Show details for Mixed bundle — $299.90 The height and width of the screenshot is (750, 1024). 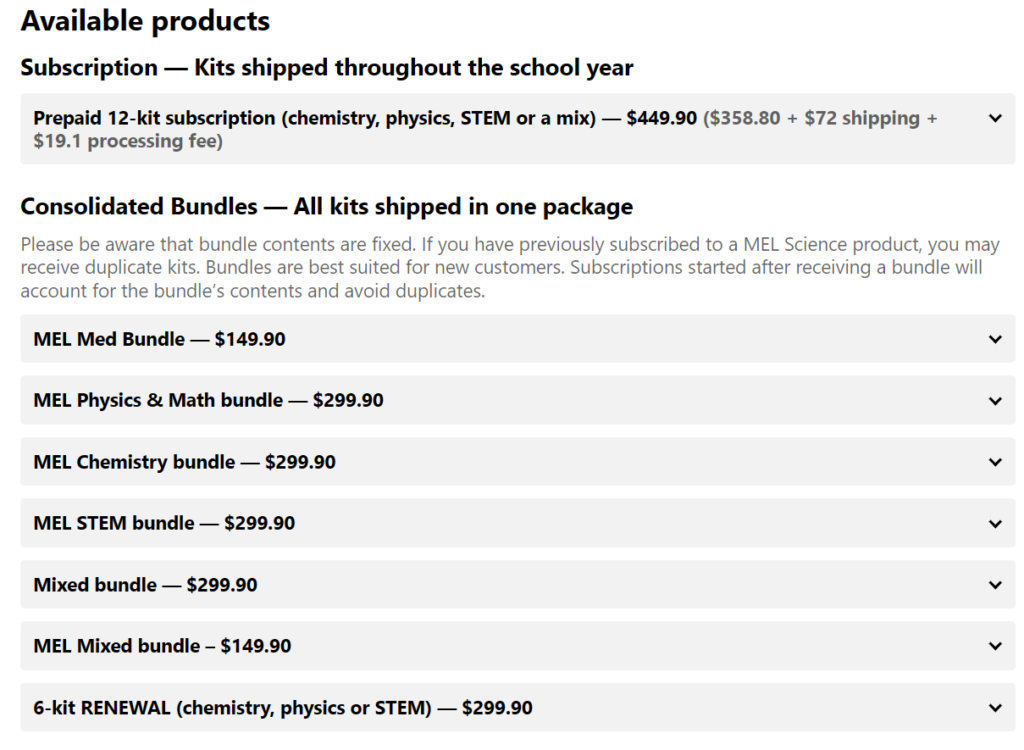click(517, 584)
